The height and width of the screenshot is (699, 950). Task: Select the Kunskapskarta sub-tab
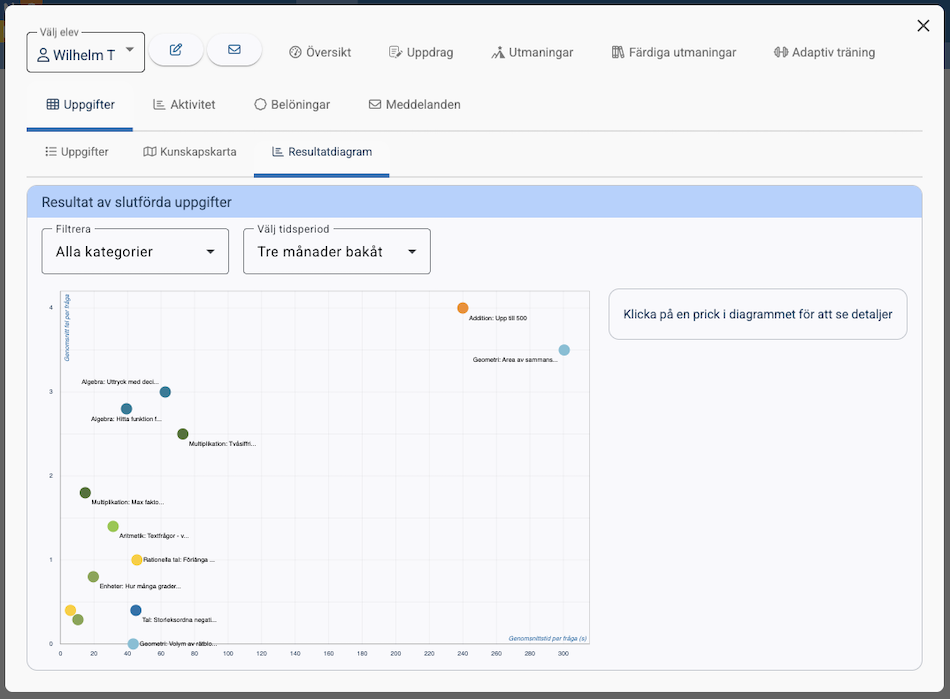click(x=190, y=152)
